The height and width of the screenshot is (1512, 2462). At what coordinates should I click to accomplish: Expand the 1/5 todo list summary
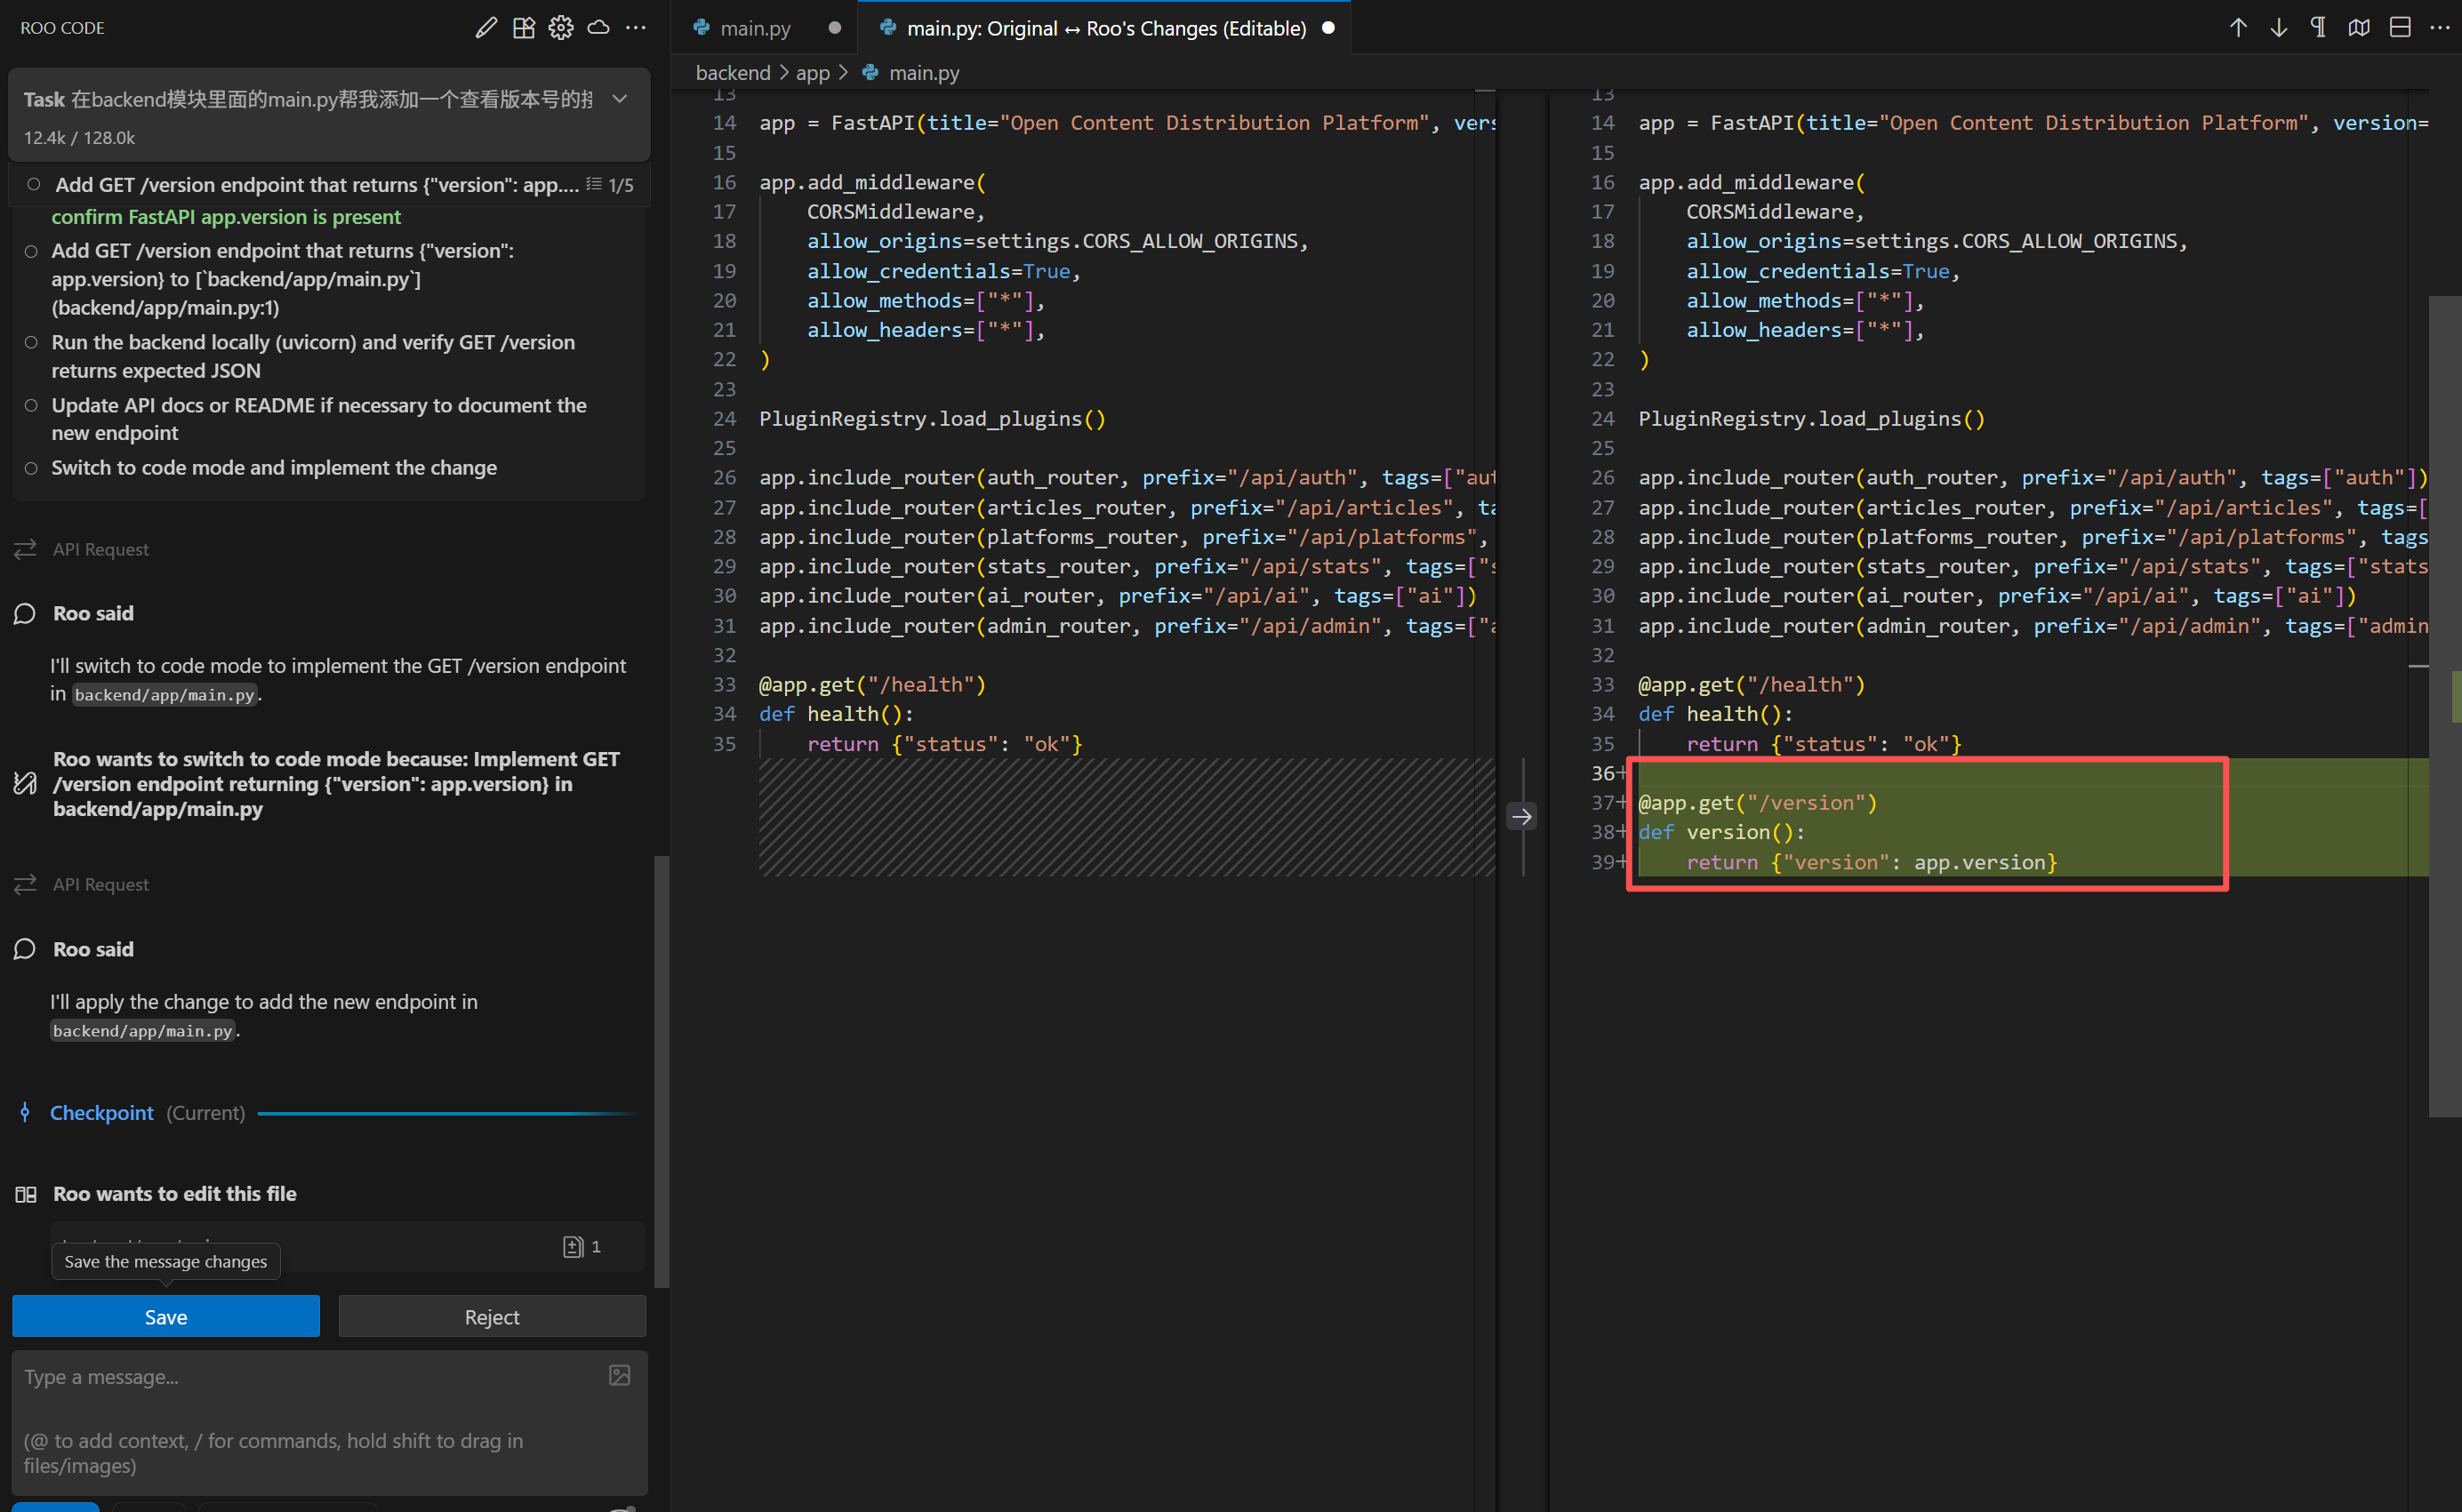[610, 185]
